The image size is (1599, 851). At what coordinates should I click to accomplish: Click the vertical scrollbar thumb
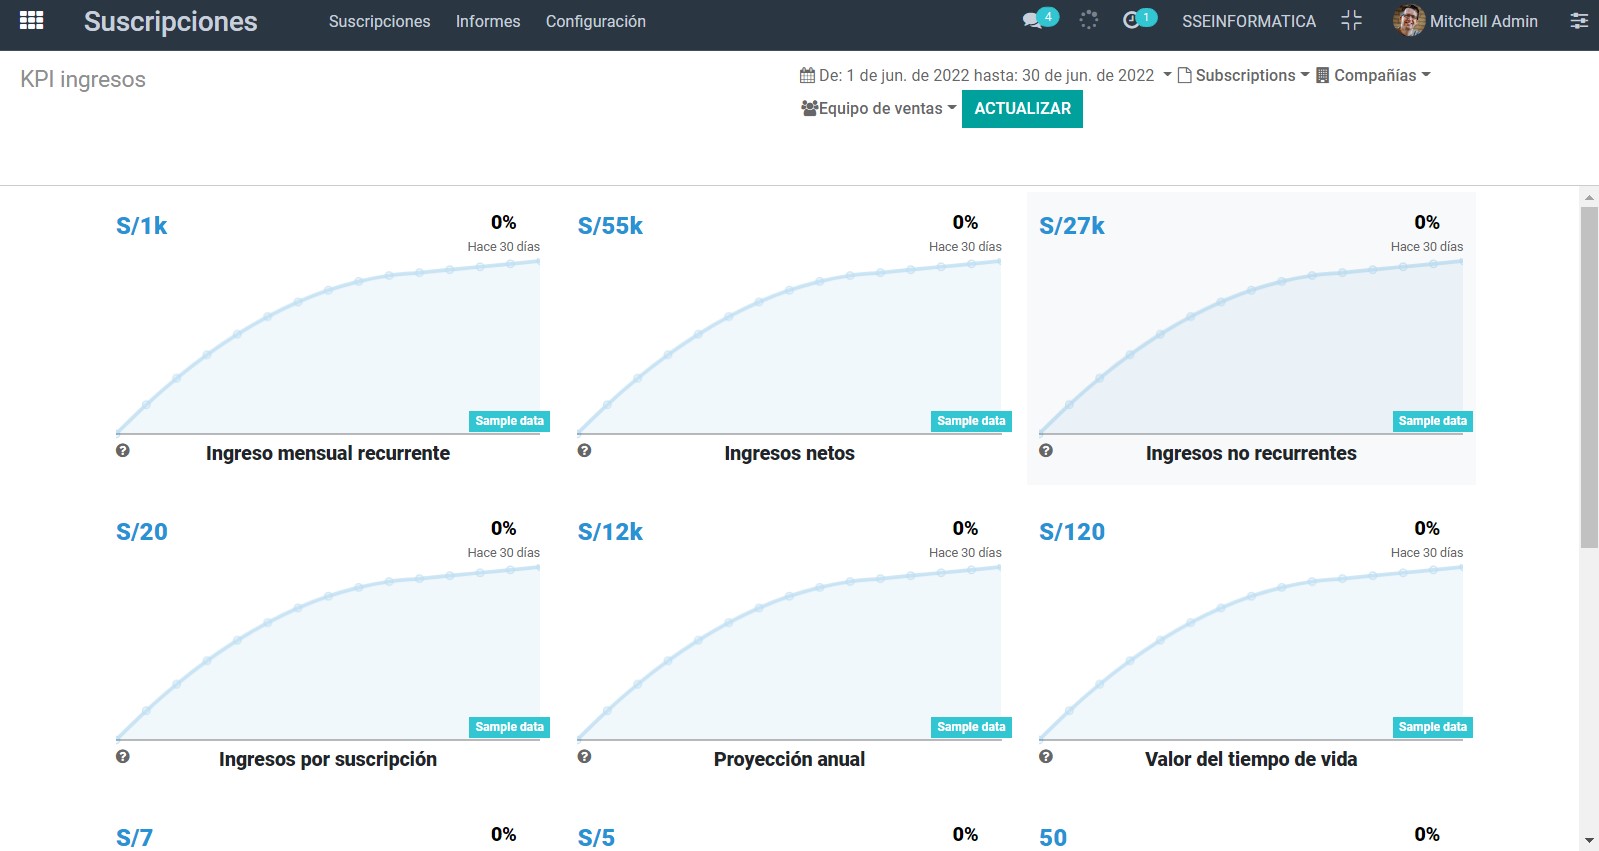(1589, 377)
